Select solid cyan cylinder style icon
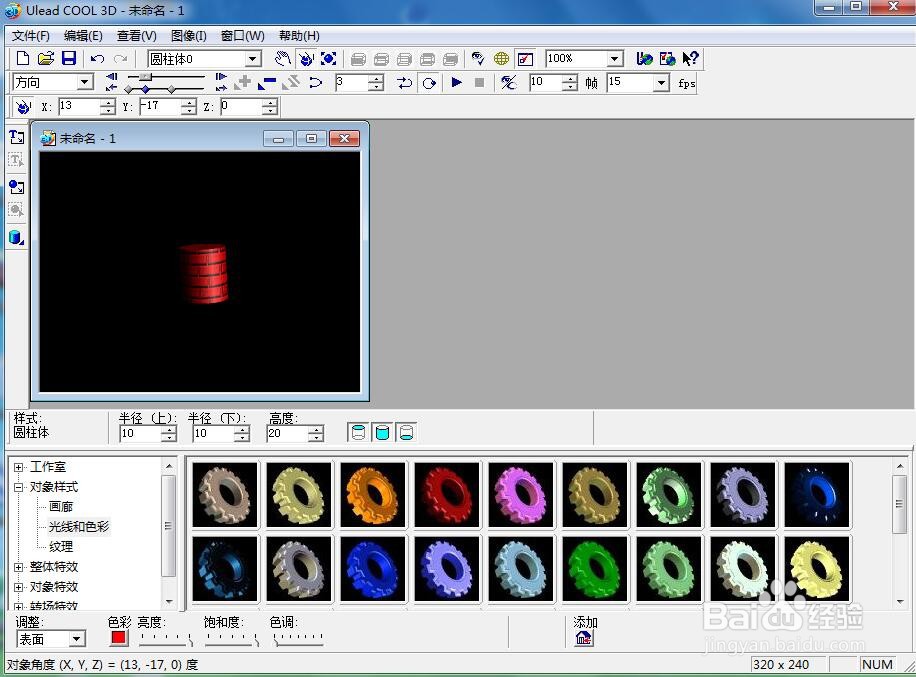The image size is (916, 677). click(x=382, y=433)
